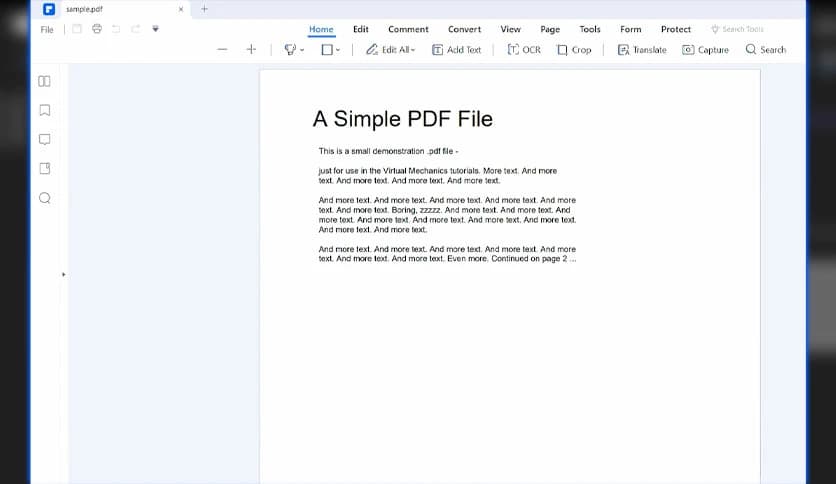Click the title 'A Simple PDF File'
The width and height of the screenshot is (836, 484).
point(403,119)
